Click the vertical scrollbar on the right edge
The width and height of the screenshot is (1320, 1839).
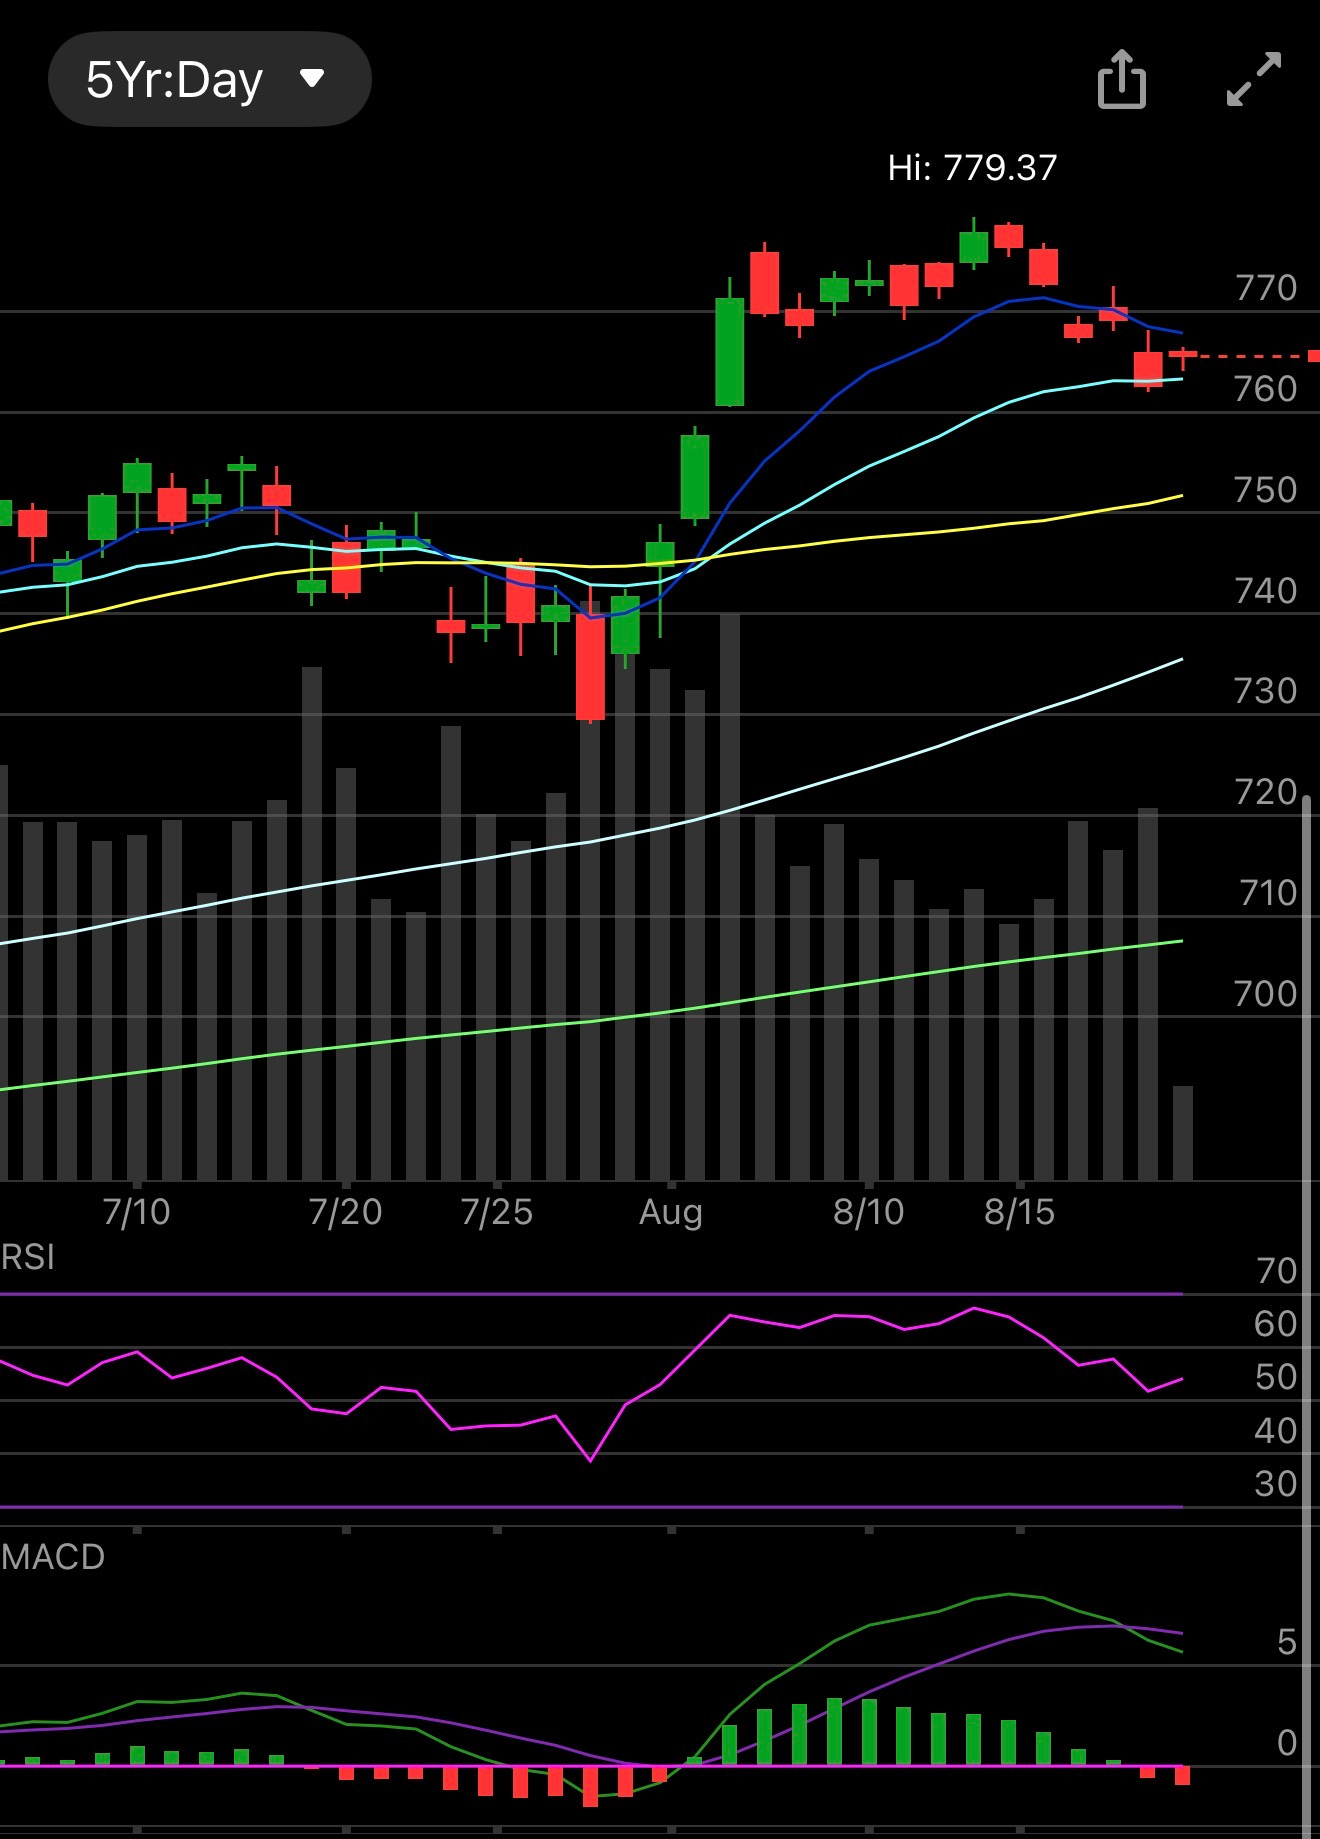coord(1307,1316)
